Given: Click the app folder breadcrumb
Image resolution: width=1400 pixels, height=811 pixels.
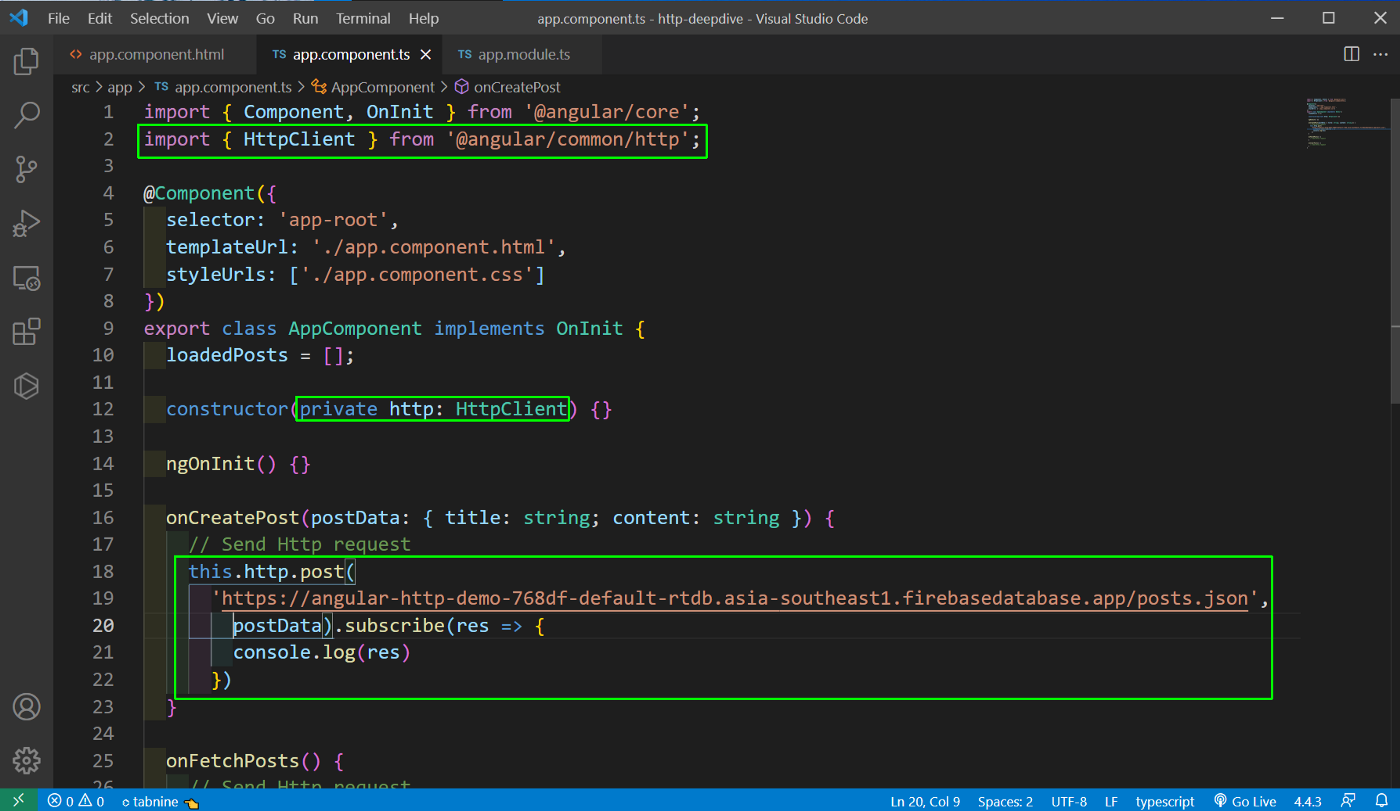Looking at the screenshot, I should [x=119, y=87].
